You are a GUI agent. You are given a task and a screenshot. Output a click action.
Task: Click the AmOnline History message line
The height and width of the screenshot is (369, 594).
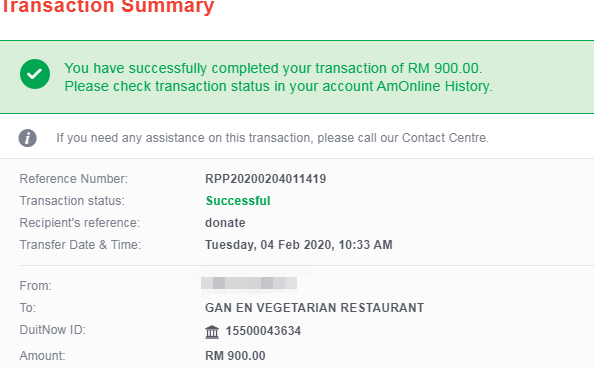(x=278, y=86)
